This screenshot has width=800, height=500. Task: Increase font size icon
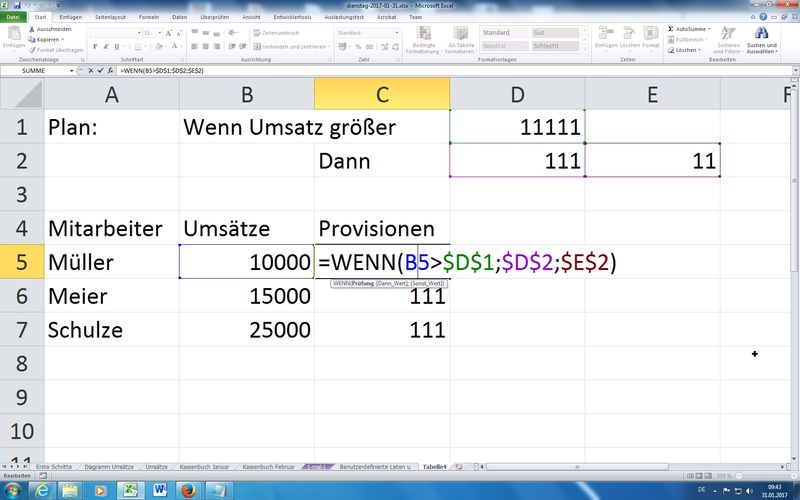point(169,33)
